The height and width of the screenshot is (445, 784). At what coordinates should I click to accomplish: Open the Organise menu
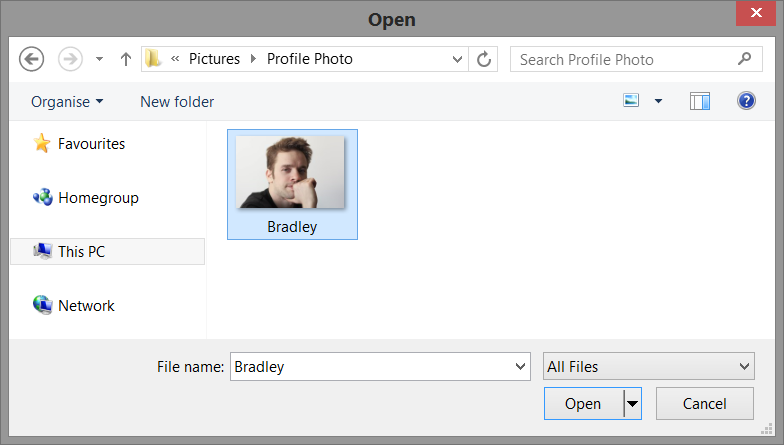[67, 101]
